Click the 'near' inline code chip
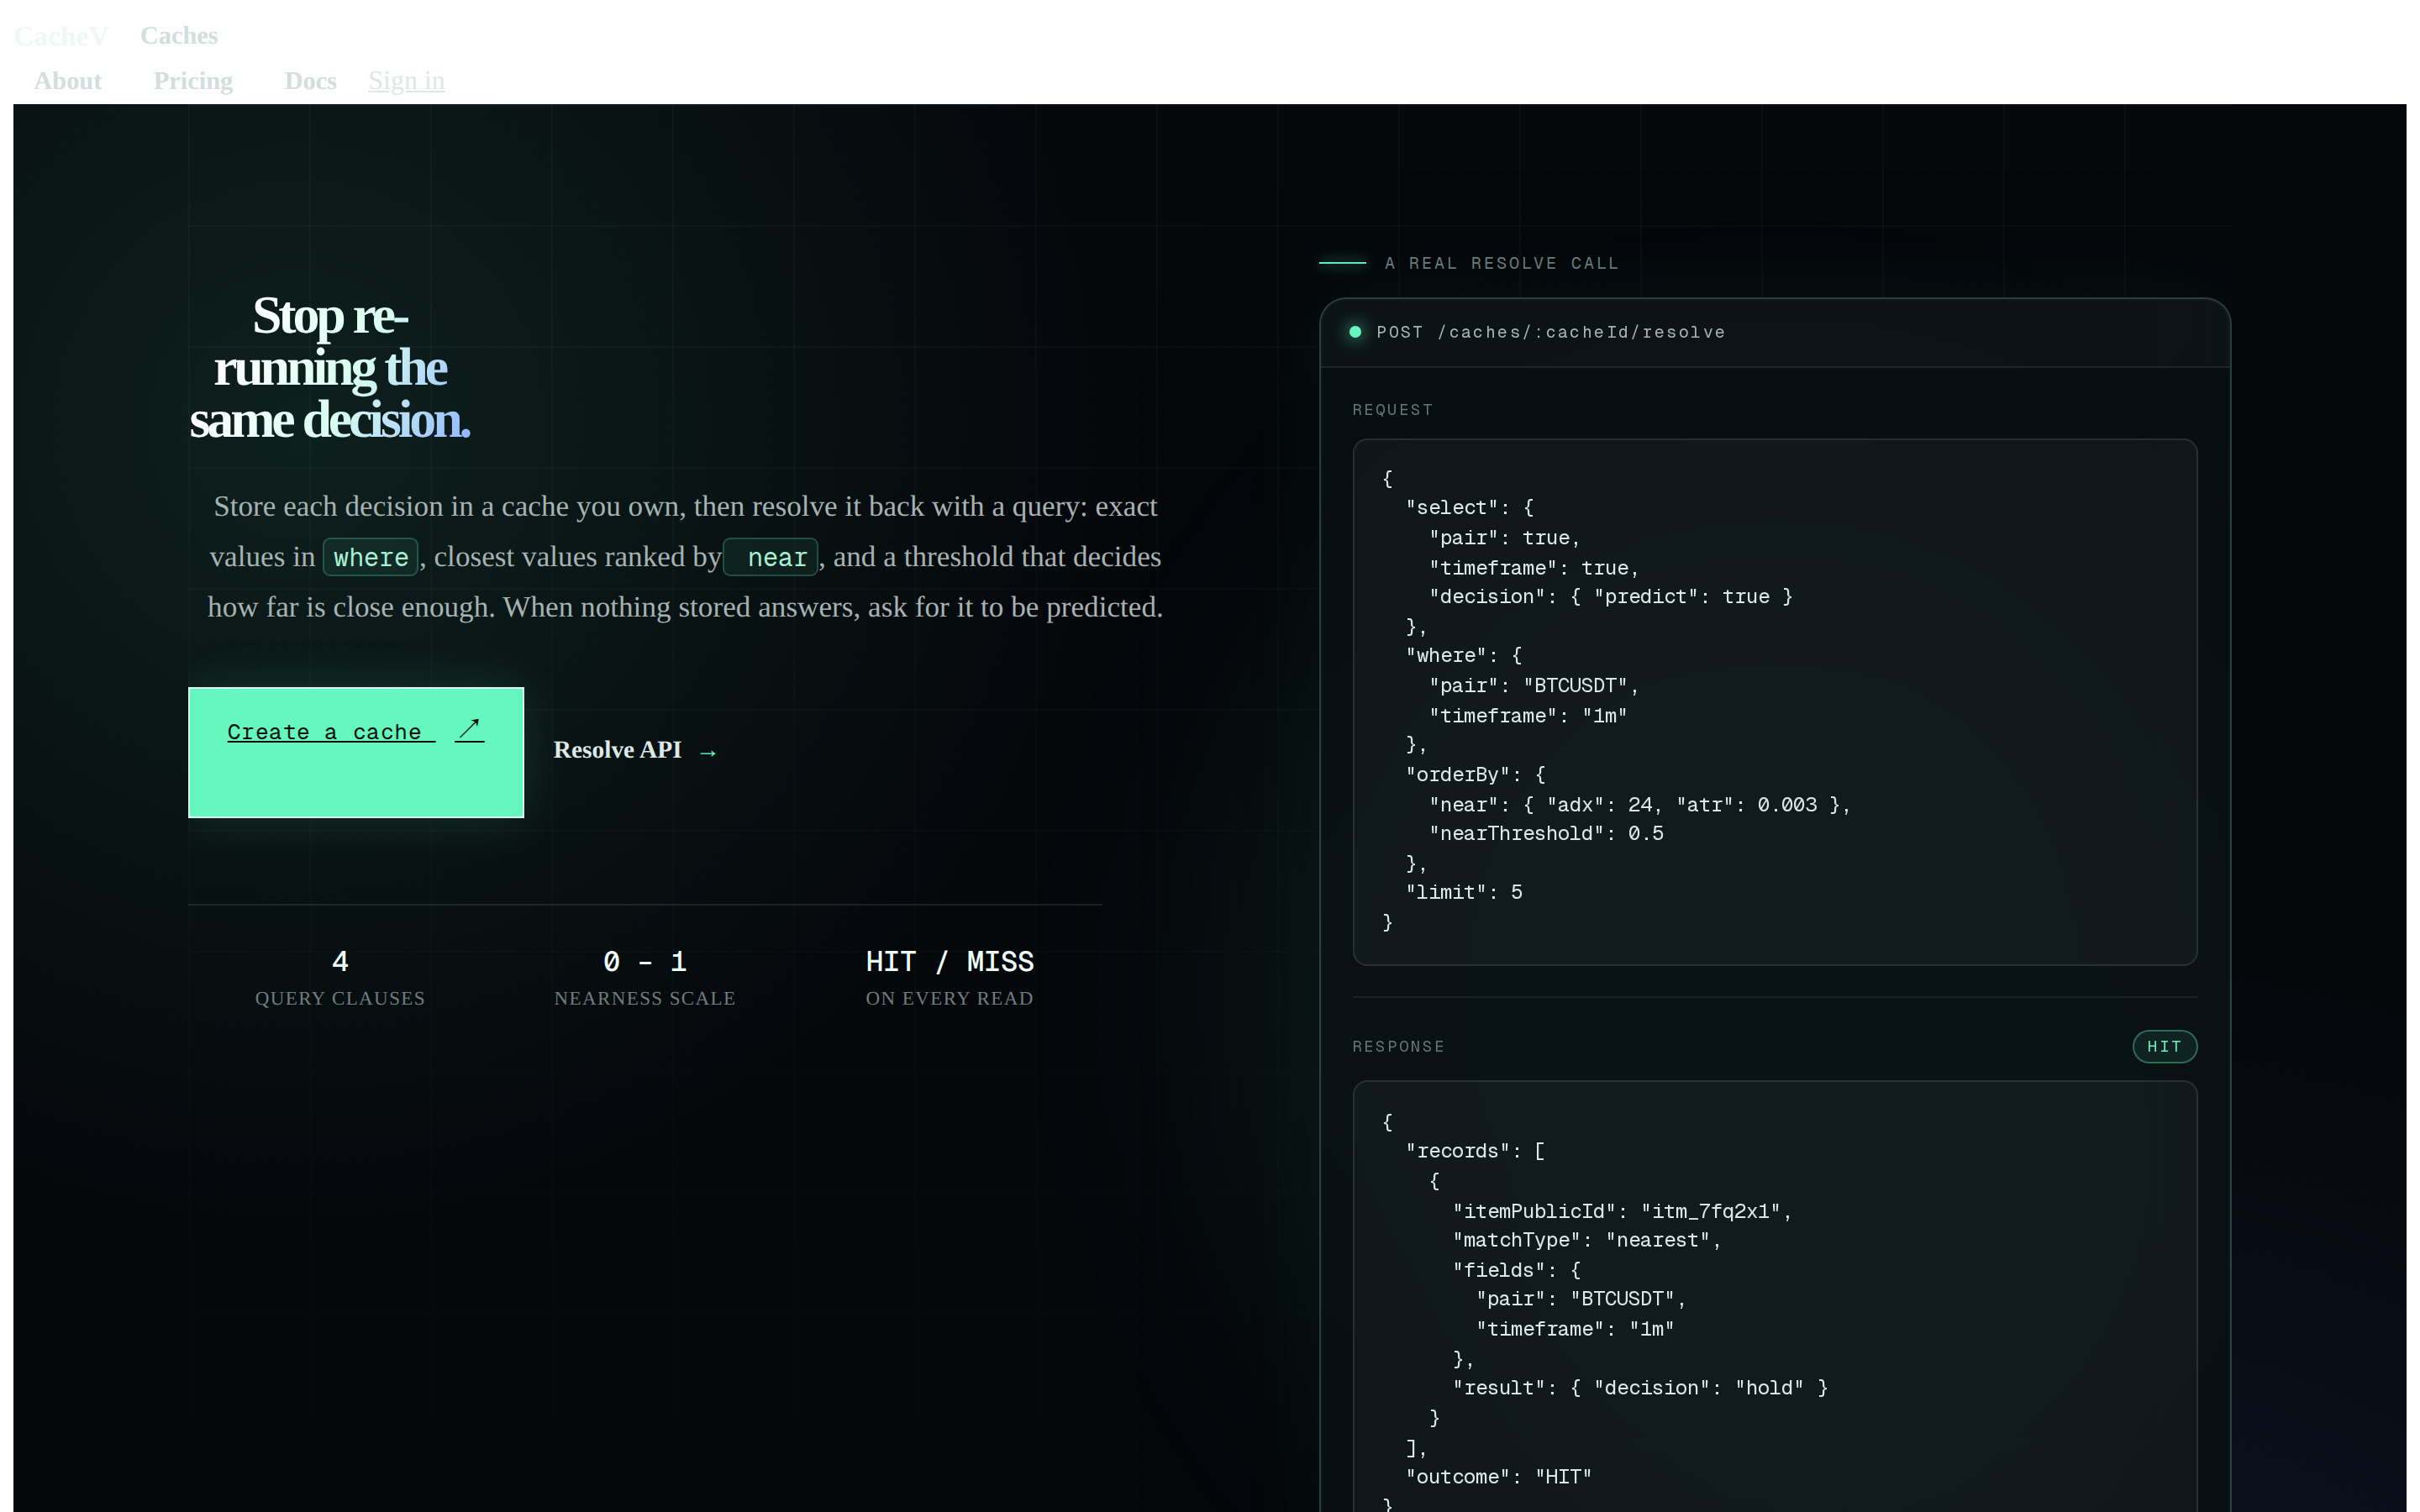 click(771, 557)
